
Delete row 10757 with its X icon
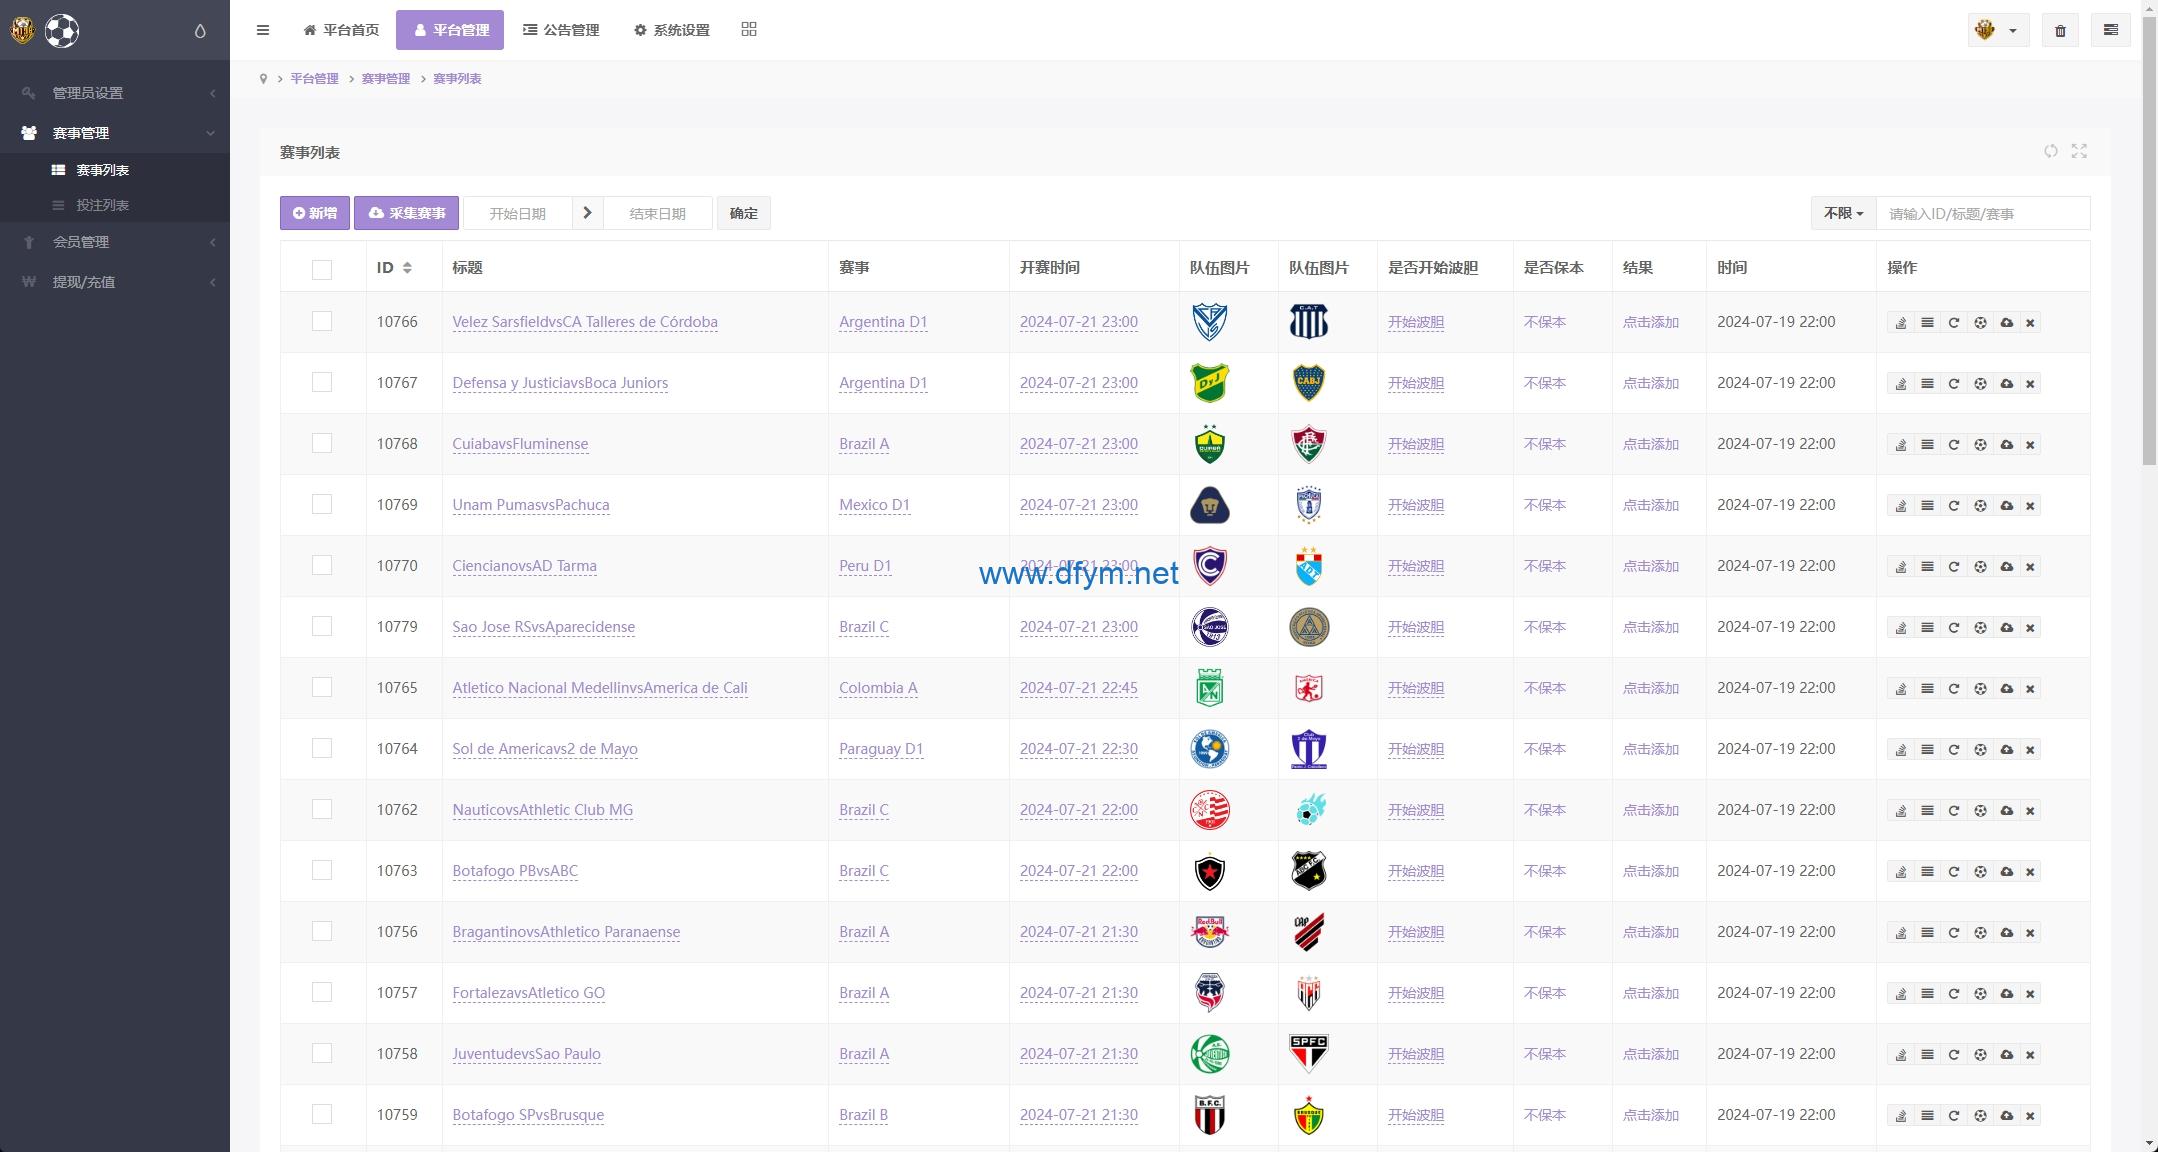click(2030, 994)
